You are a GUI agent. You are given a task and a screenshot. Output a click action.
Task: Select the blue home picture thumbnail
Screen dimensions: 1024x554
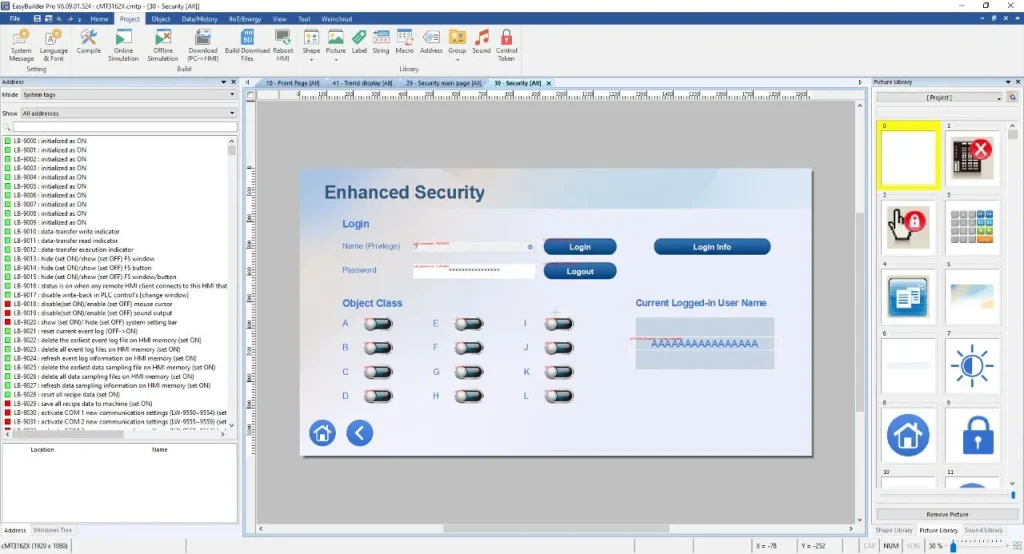tap(908, 435)
